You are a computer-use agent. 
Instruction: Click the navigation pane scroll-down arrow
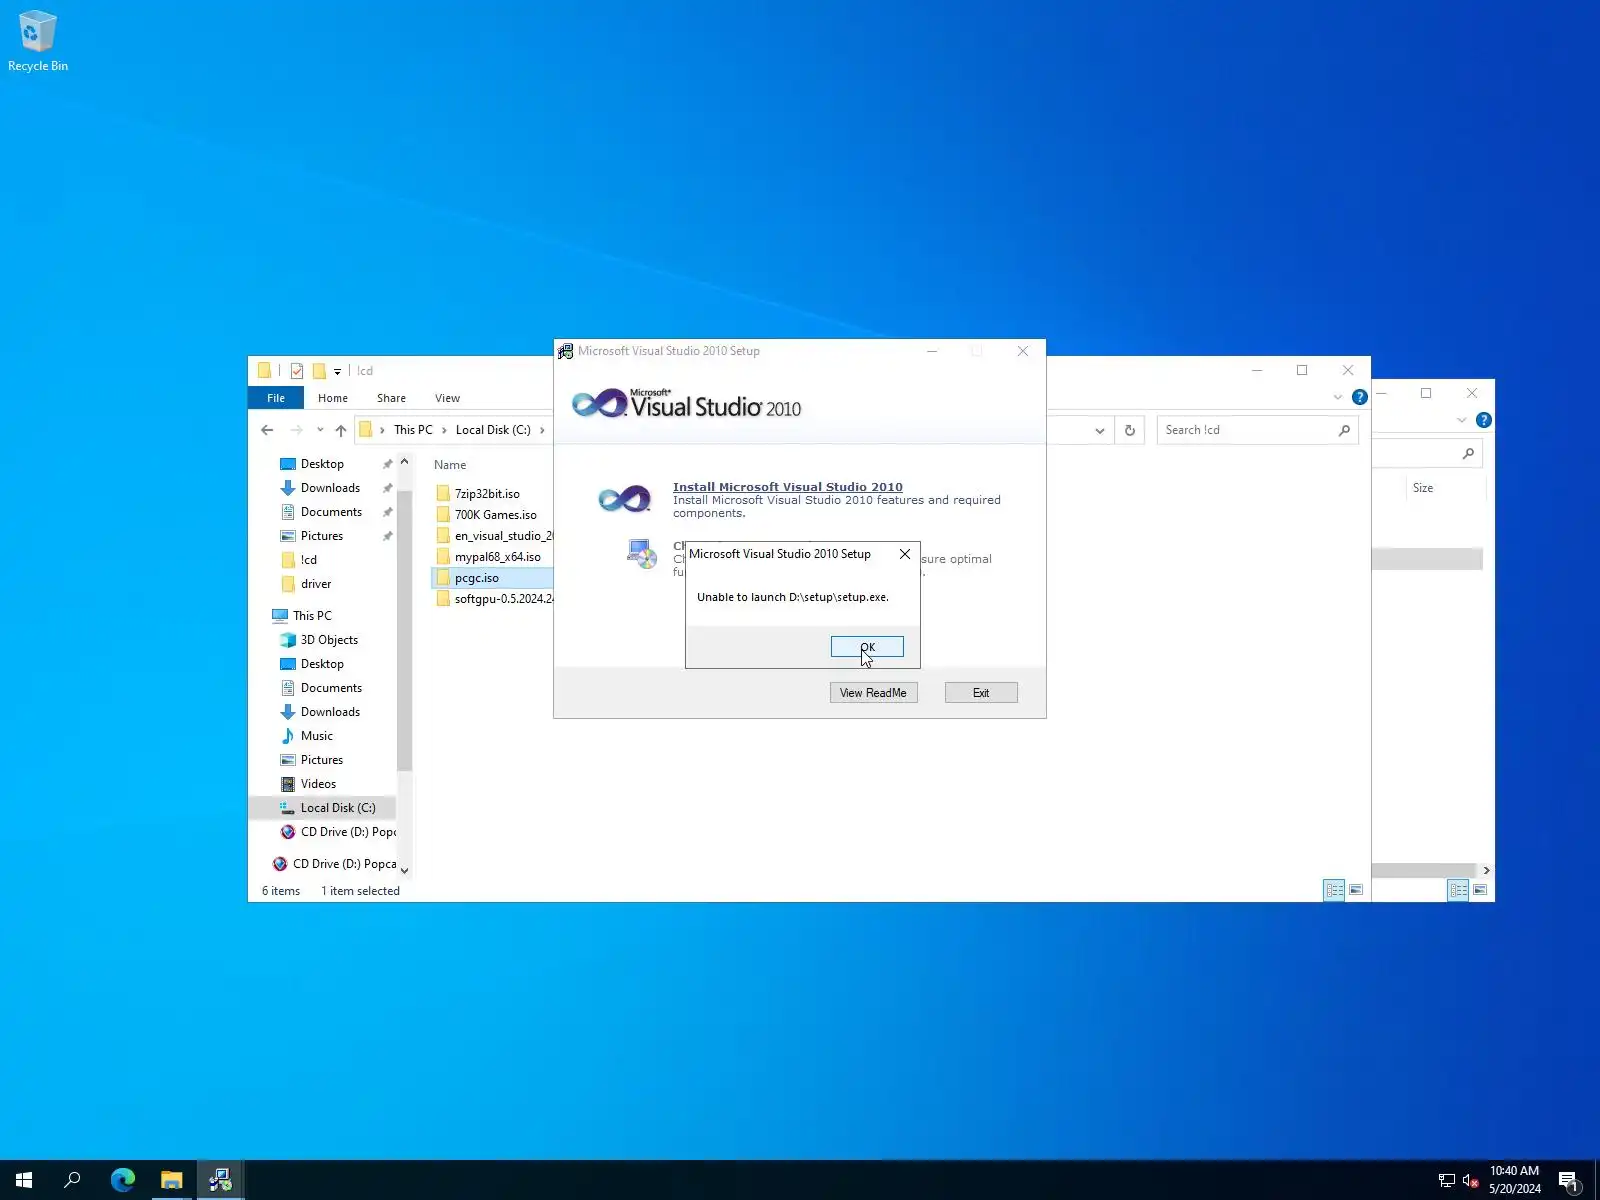404,870
